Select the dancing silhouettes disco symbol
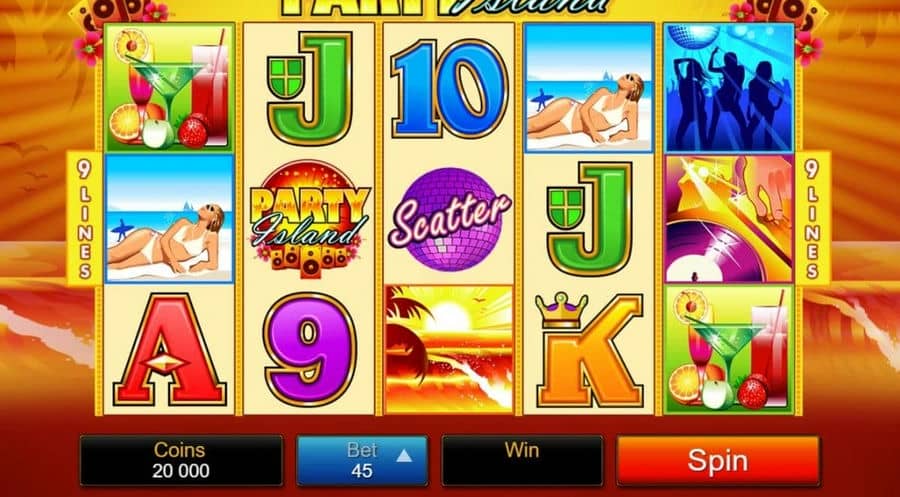This screenshot has height=497, width=900. pyautogui.click(x=729, y=88)
